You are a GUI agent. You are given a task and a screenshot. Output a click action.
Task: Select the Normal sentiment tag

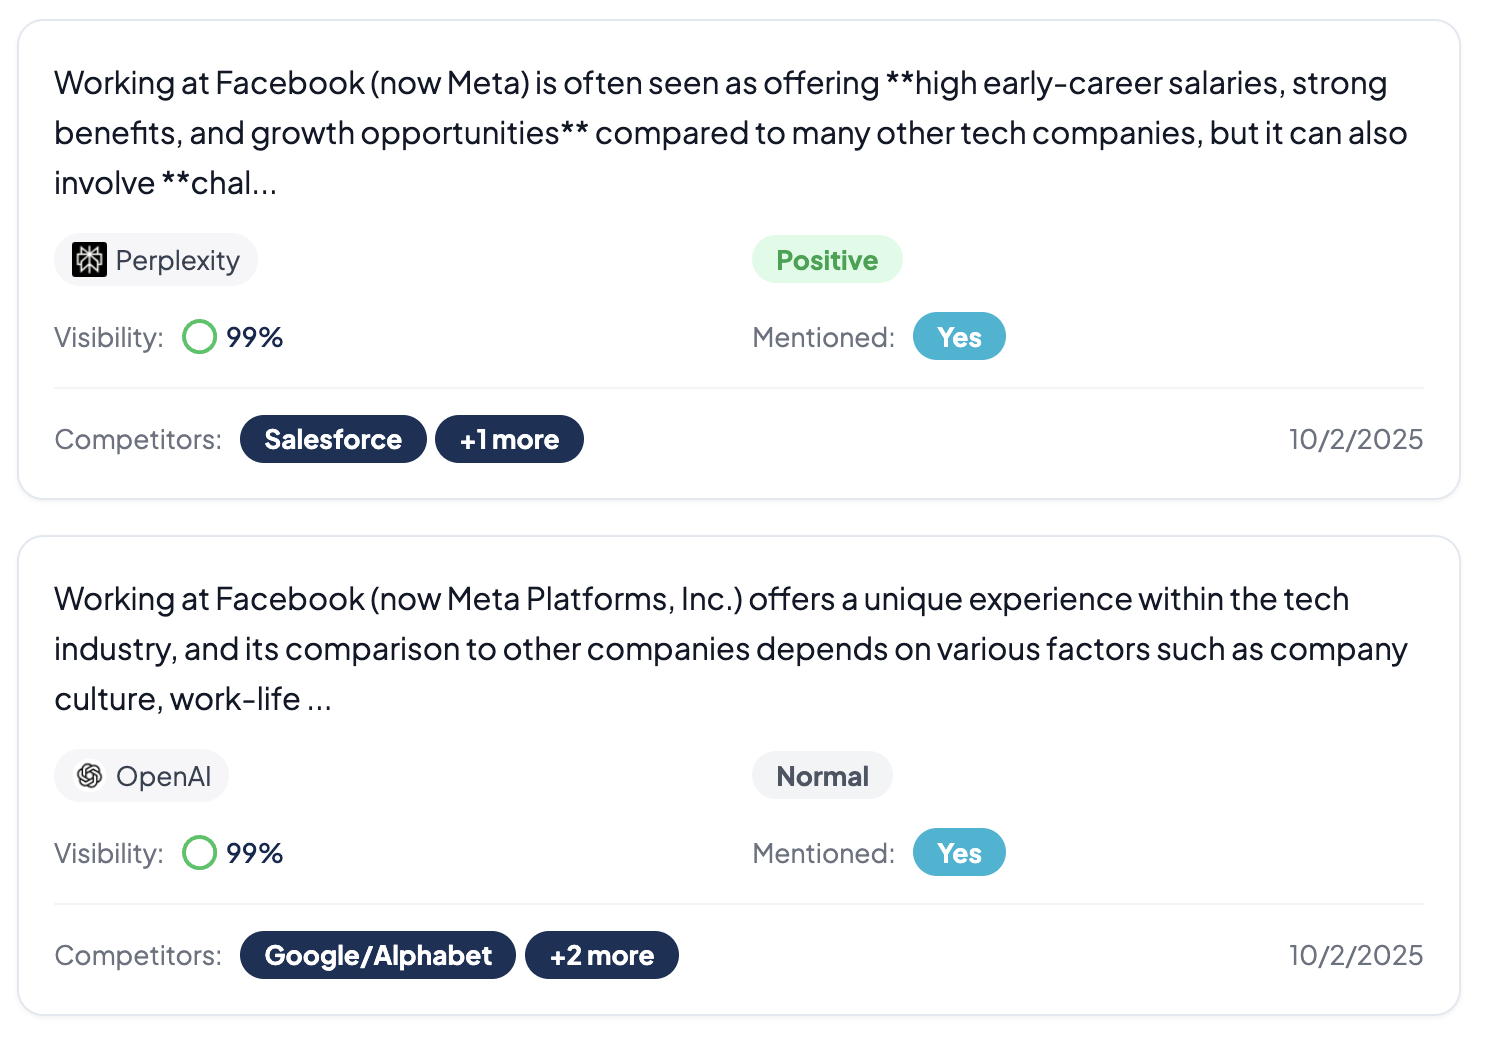[x=822, y=775]
